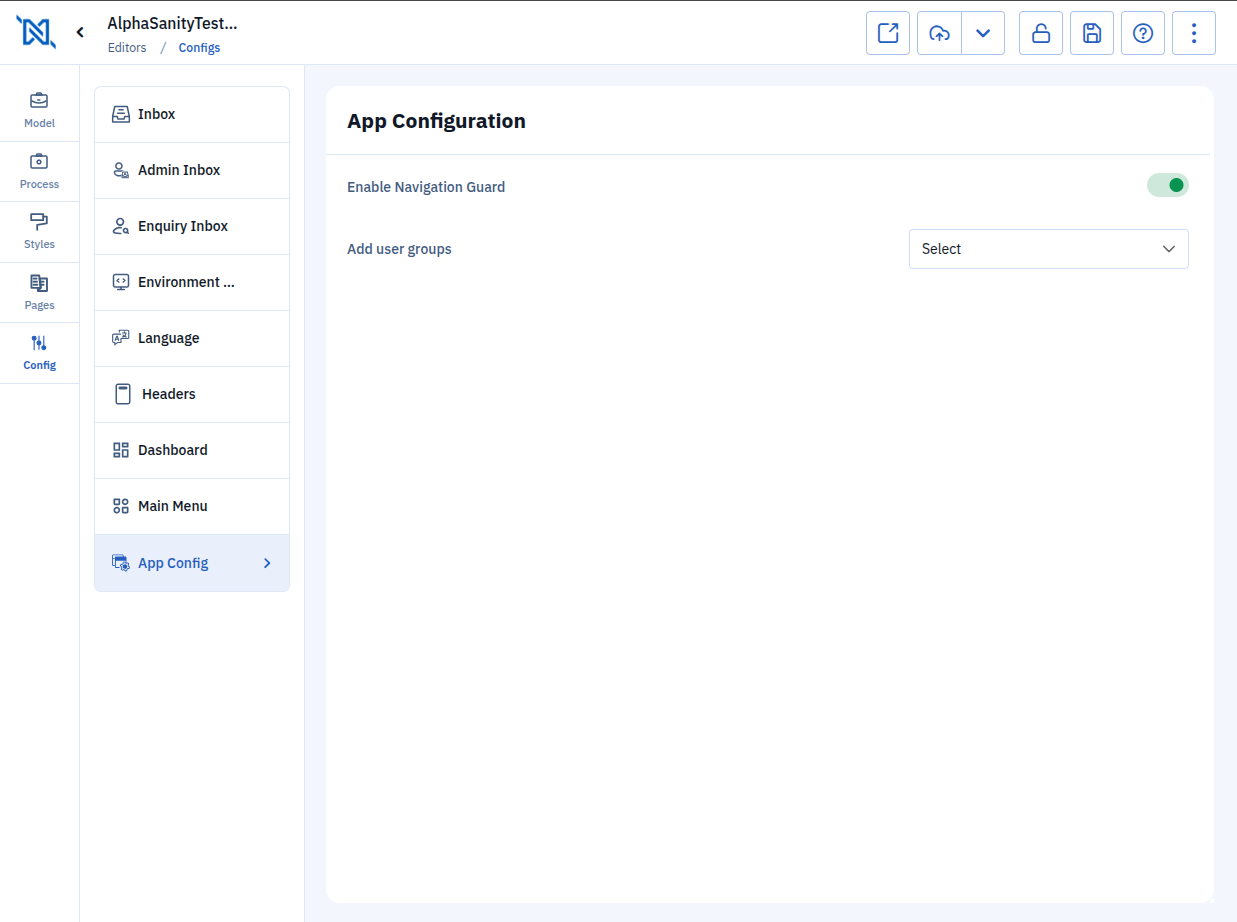The width and height of the screenshot is (1237, 922).
Task: Expand the publish options dropdown arrow
Action: 983,33
